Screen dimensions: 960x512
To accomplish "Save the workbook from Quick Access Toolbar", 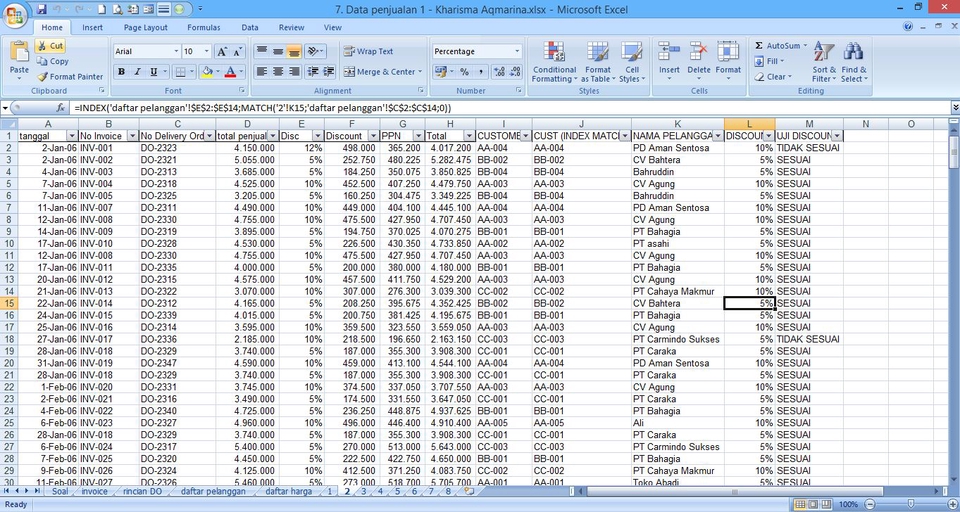I will (42, 9).
